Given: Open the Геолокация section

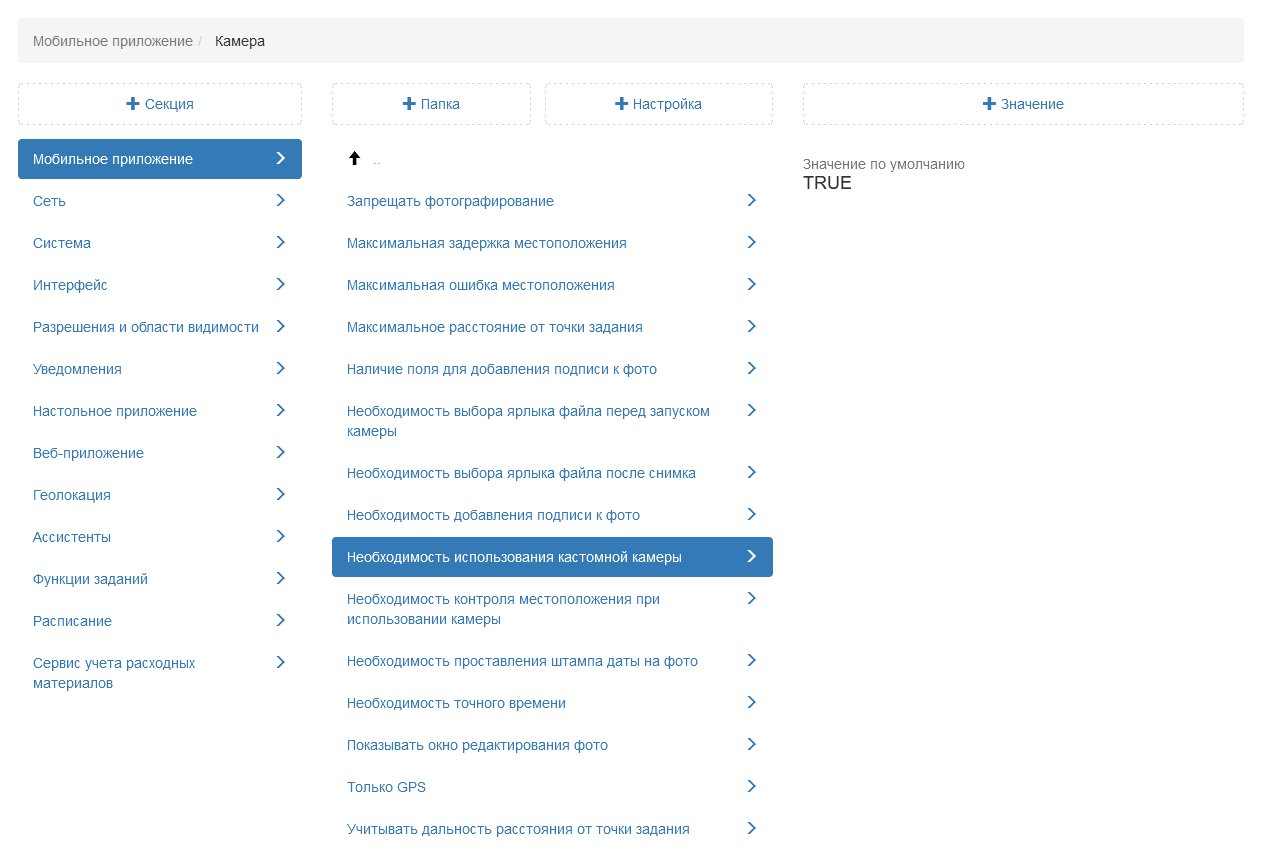Looking at the screenshot, I should 160,495.
